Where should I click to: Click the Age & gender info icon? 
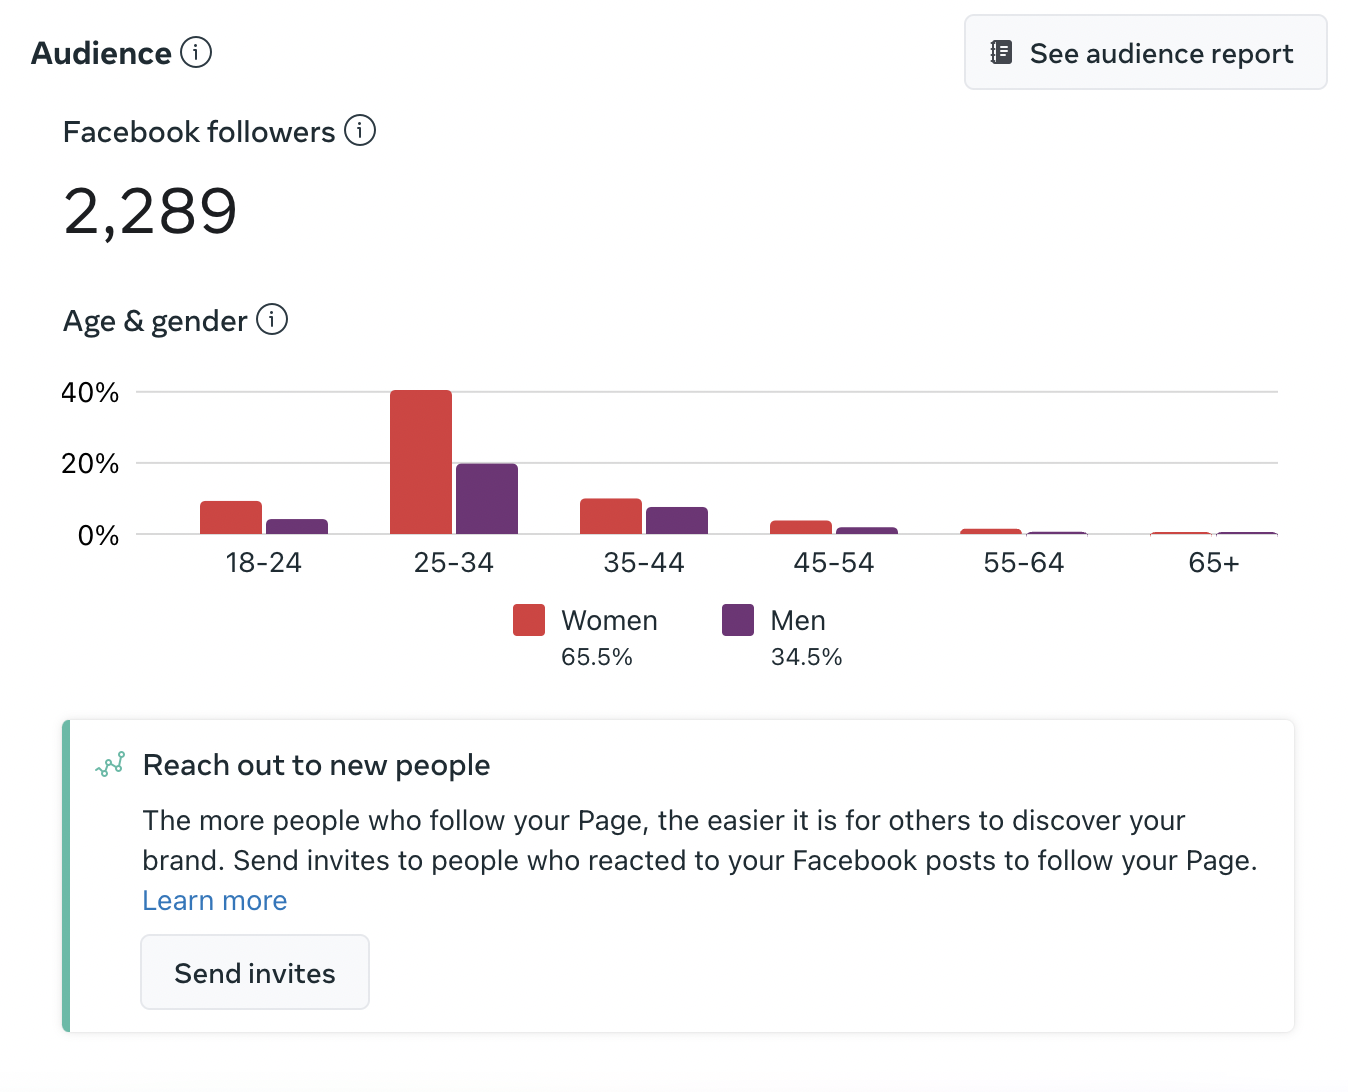pos(272,319)
